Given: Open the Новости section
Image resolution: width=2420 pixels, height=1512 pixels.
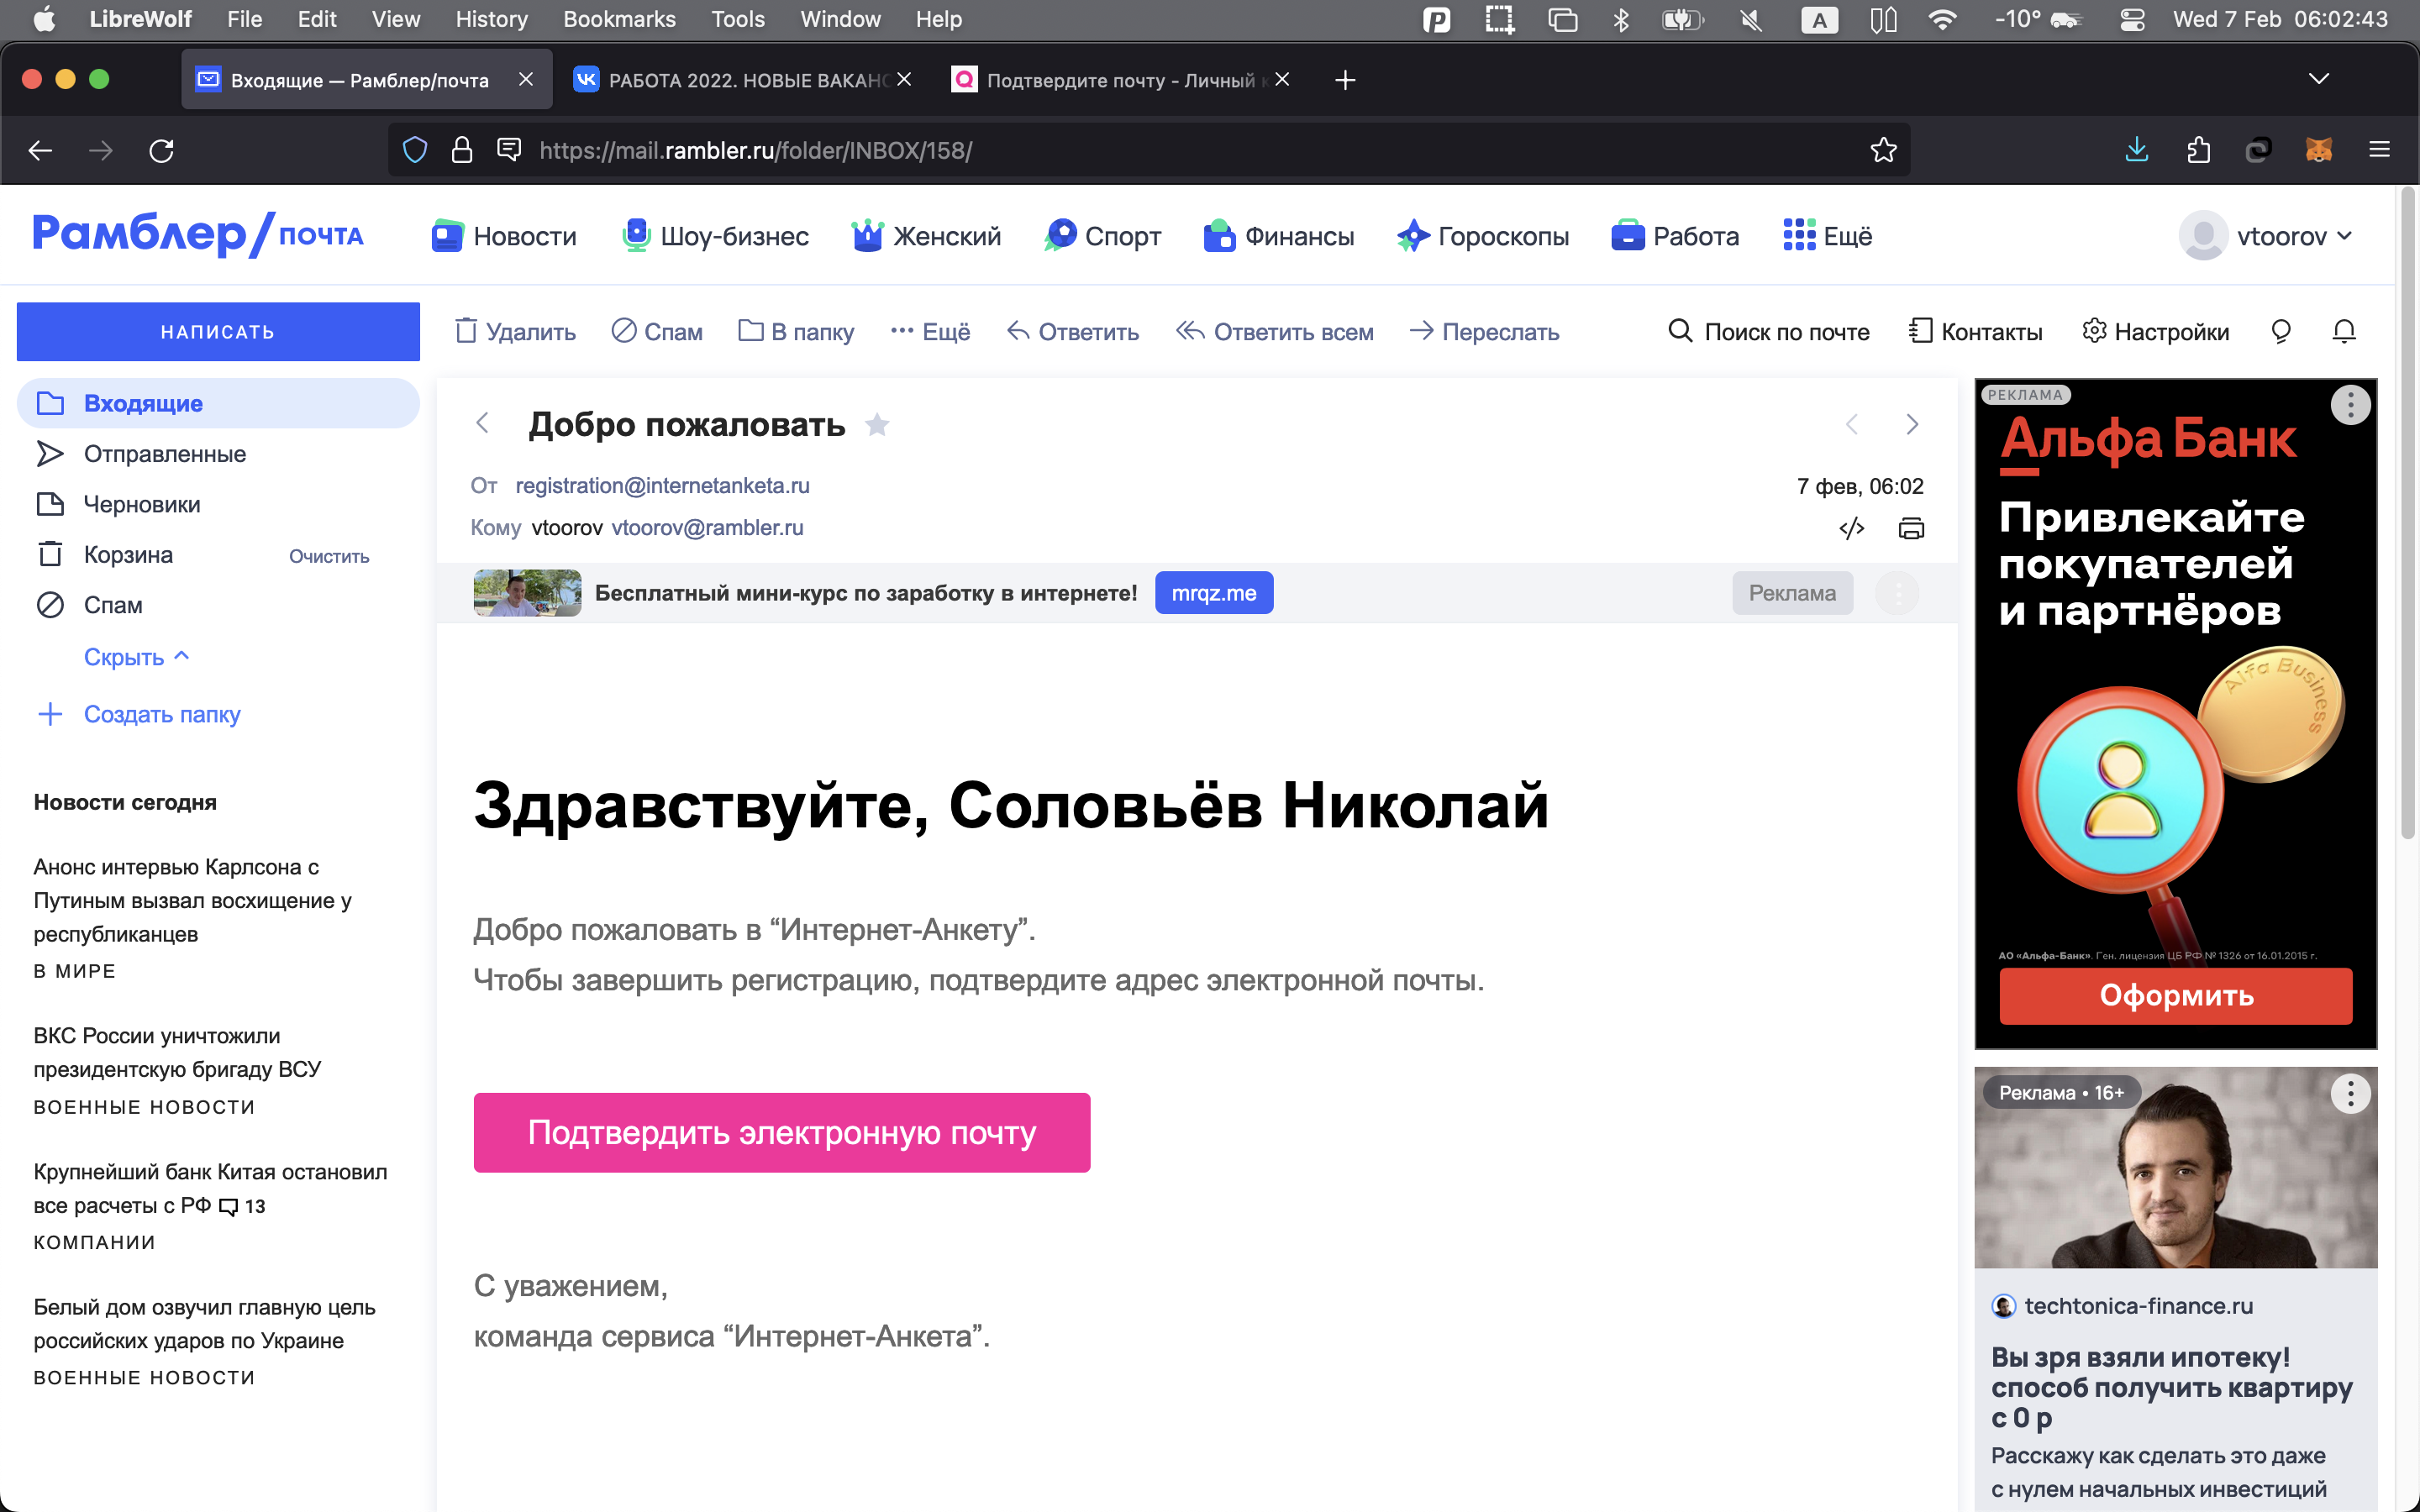Looking at the screenshot, I should (504, 236).
